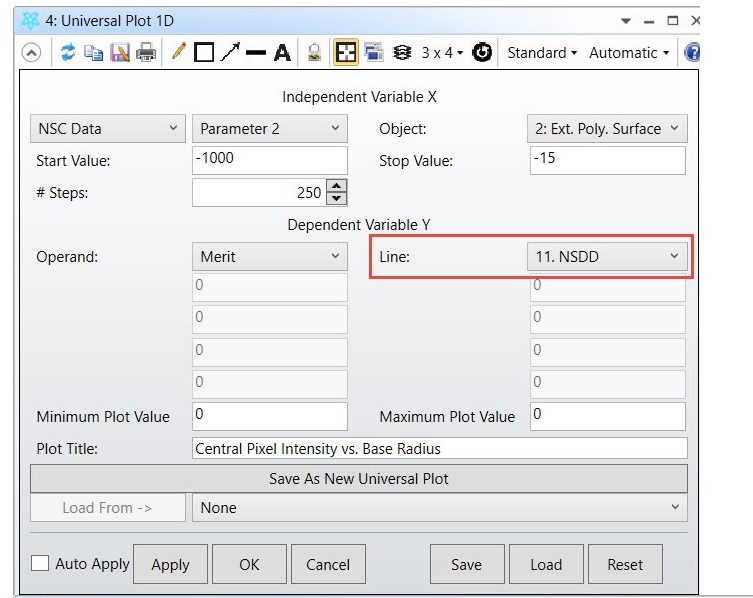Click the Cancel button
Viewport: 753px width, 598px height.
pos(328,564)
